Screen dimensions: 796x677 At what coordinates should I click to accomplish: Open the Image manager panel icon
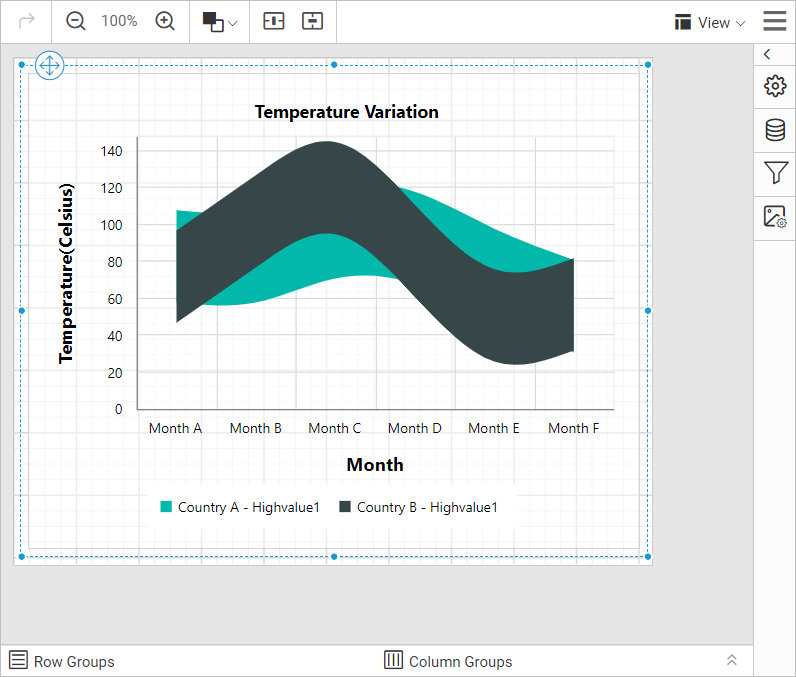pyautogui.click(x=775, y=217)
